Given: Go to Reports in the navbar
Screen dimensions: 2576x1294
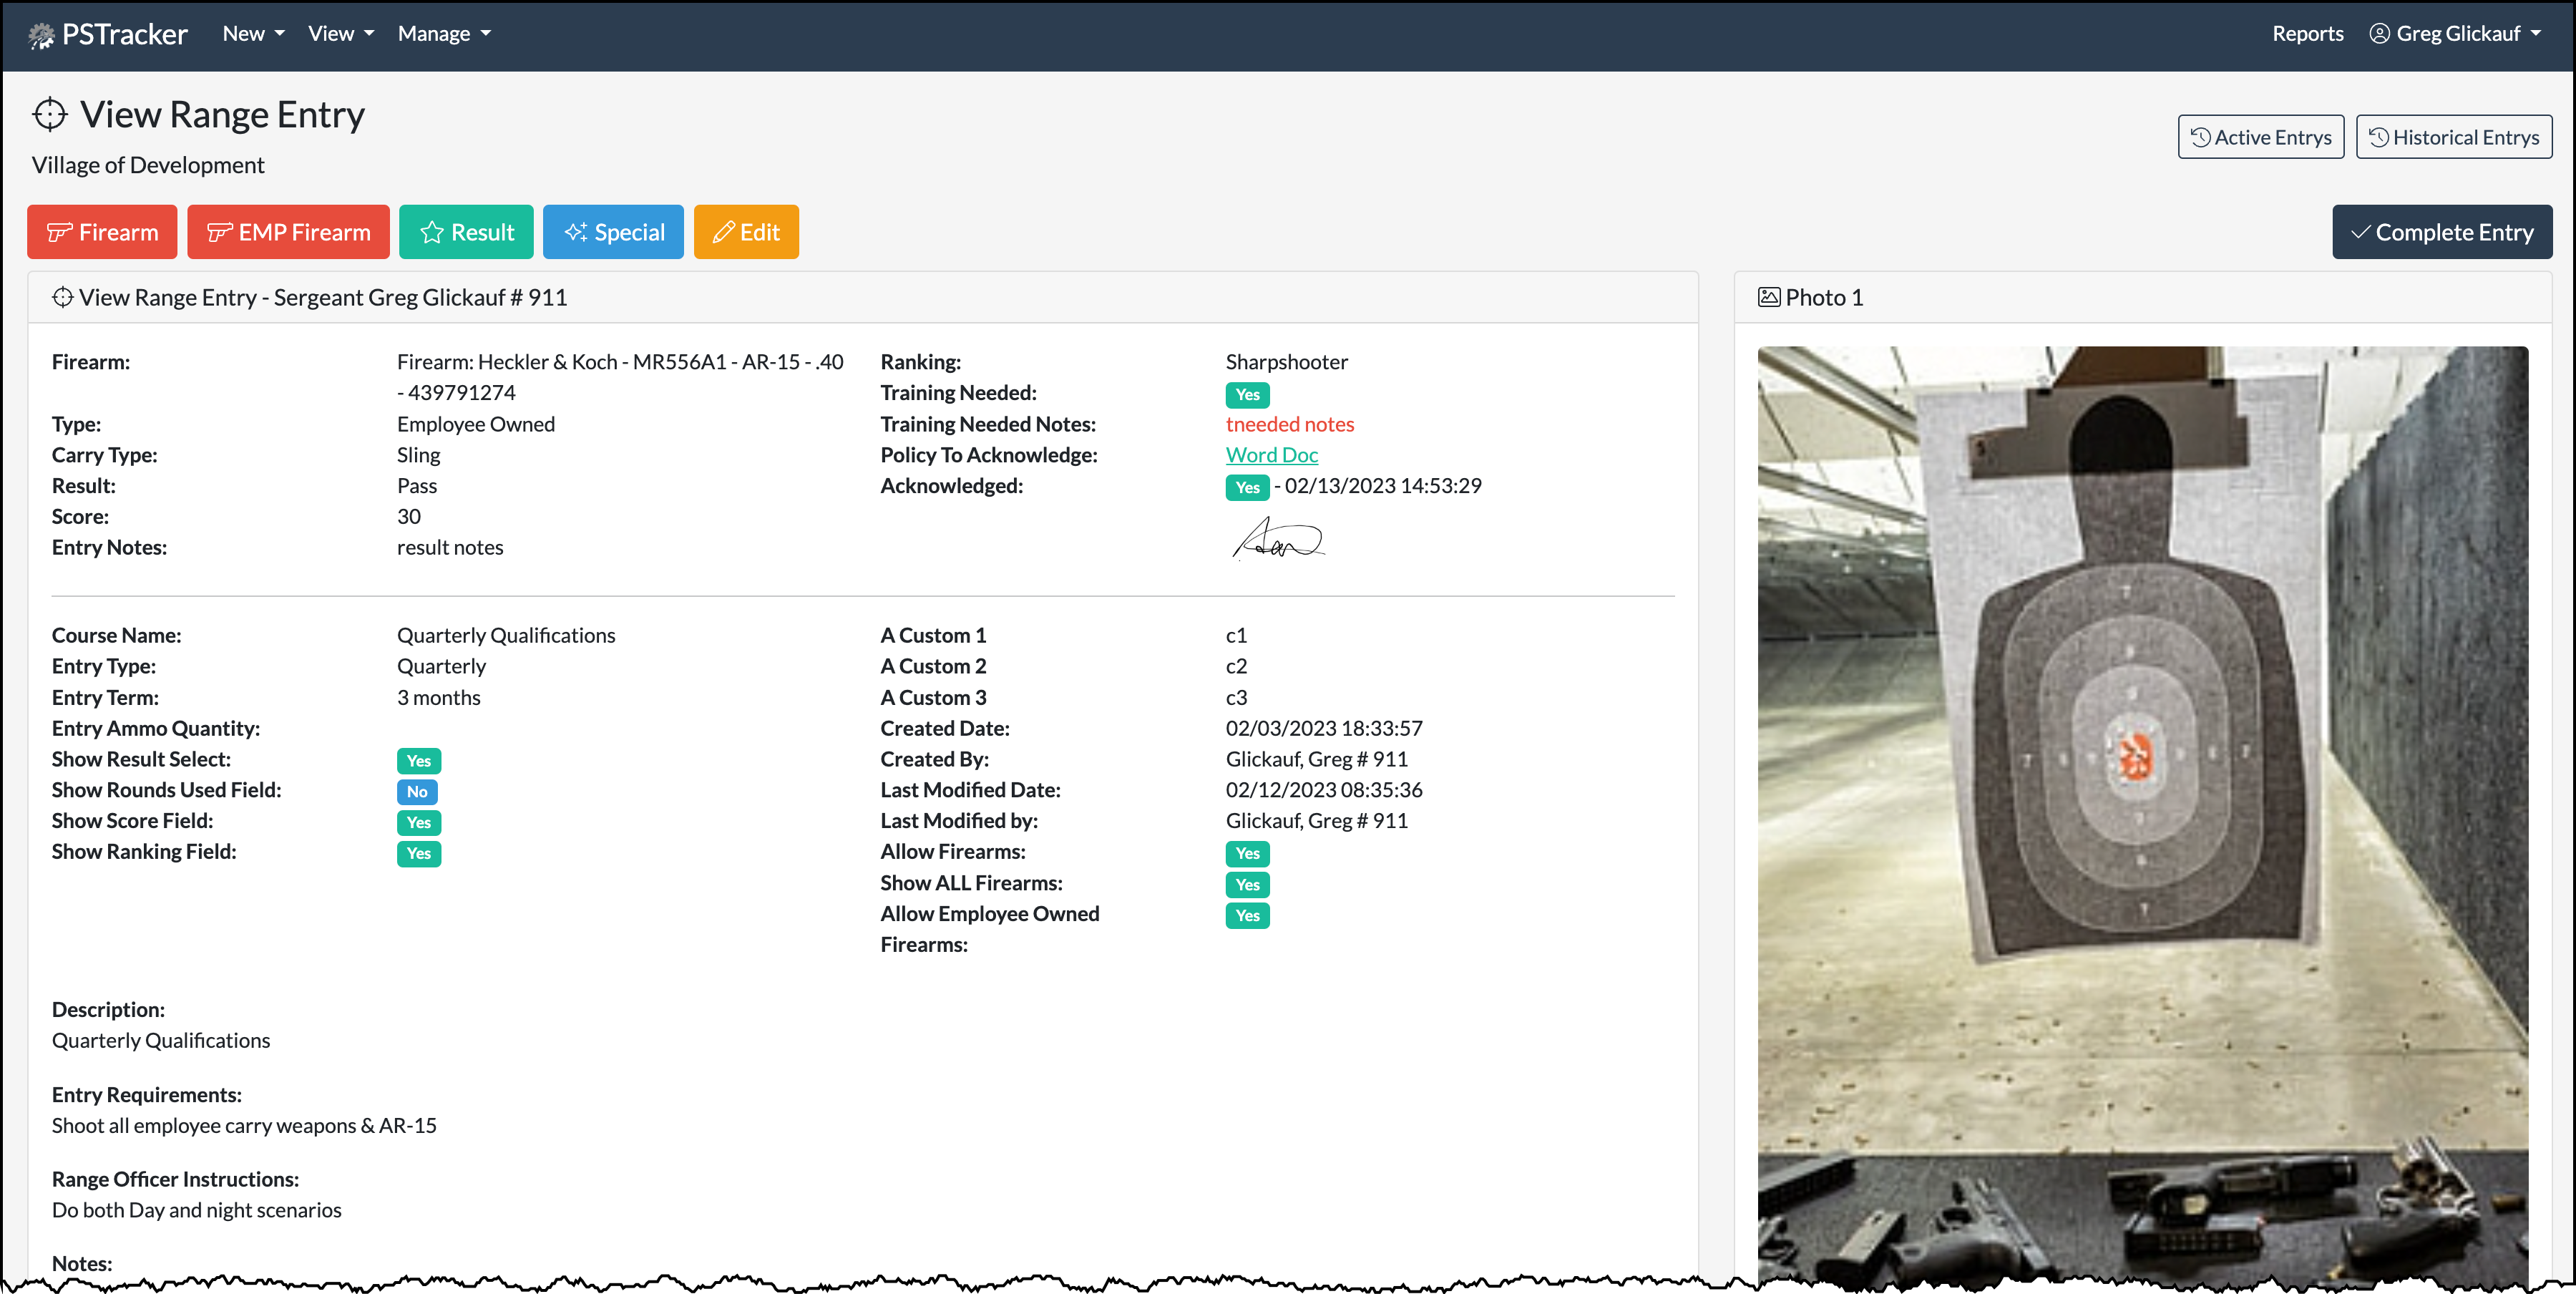Looking at the screenshot, I should coord(2306,34).
